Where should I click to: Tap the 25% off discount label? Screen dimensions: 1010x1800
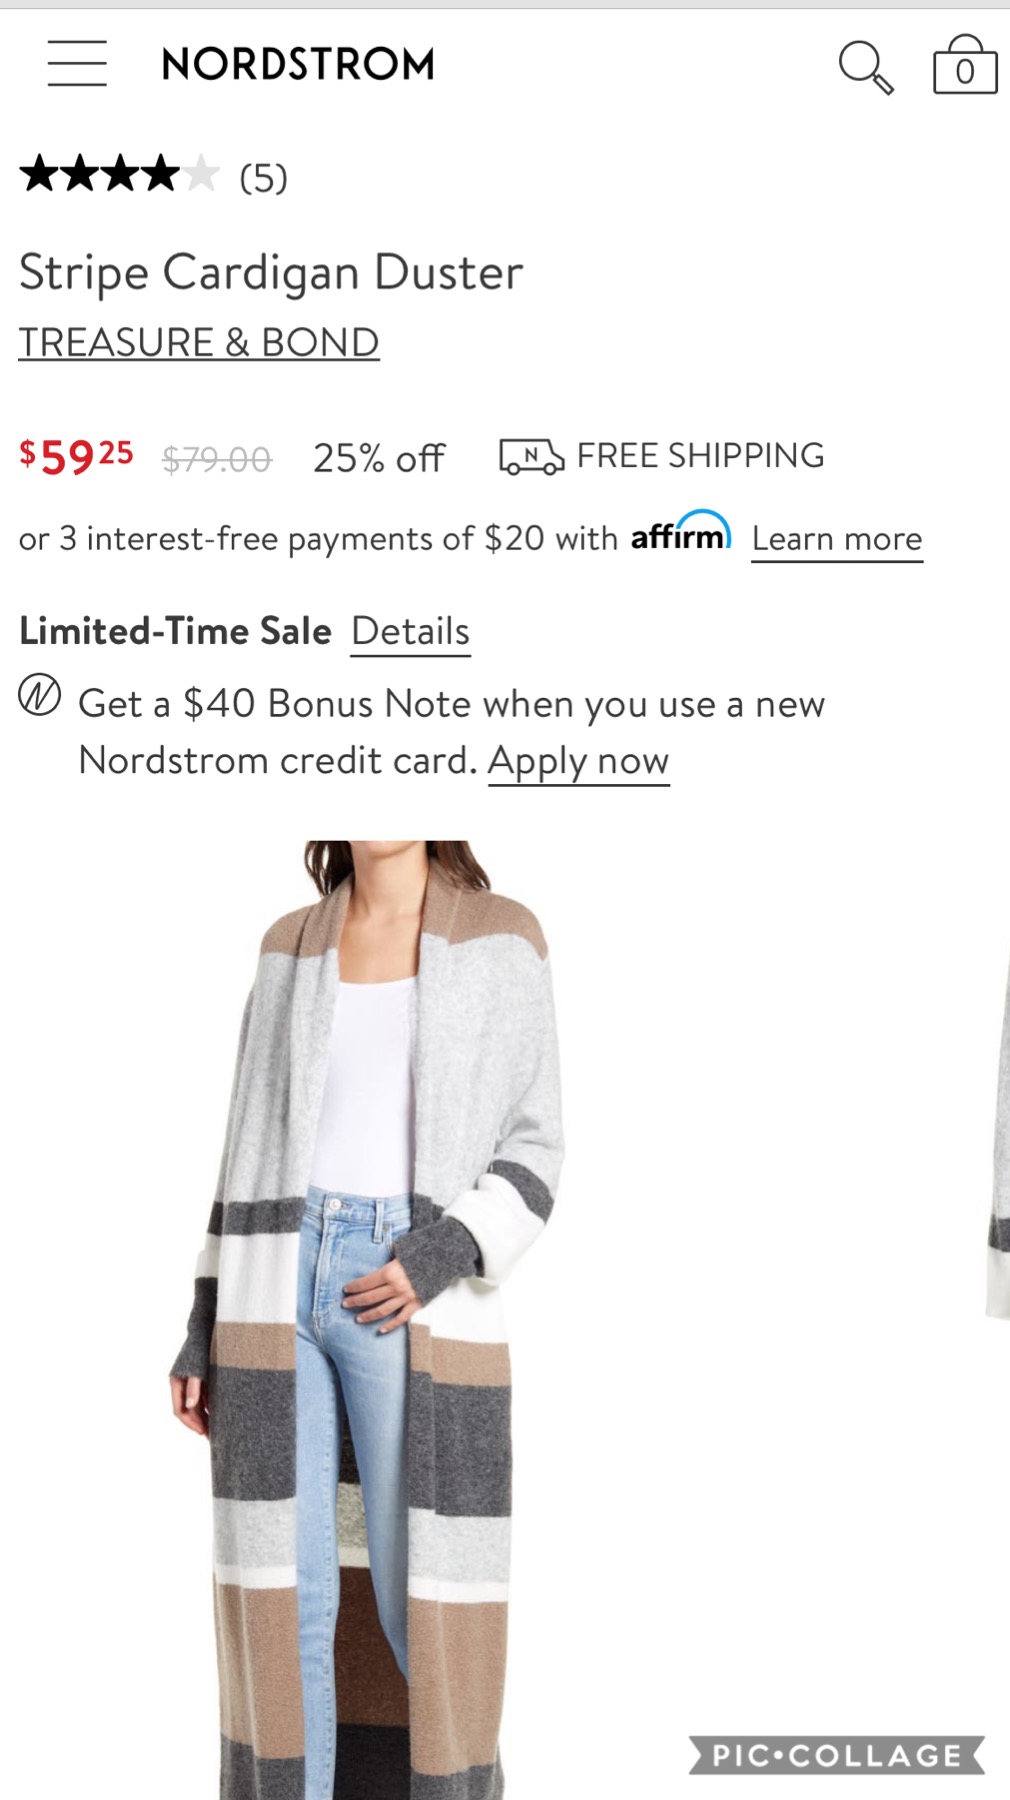tap(379, 459)
